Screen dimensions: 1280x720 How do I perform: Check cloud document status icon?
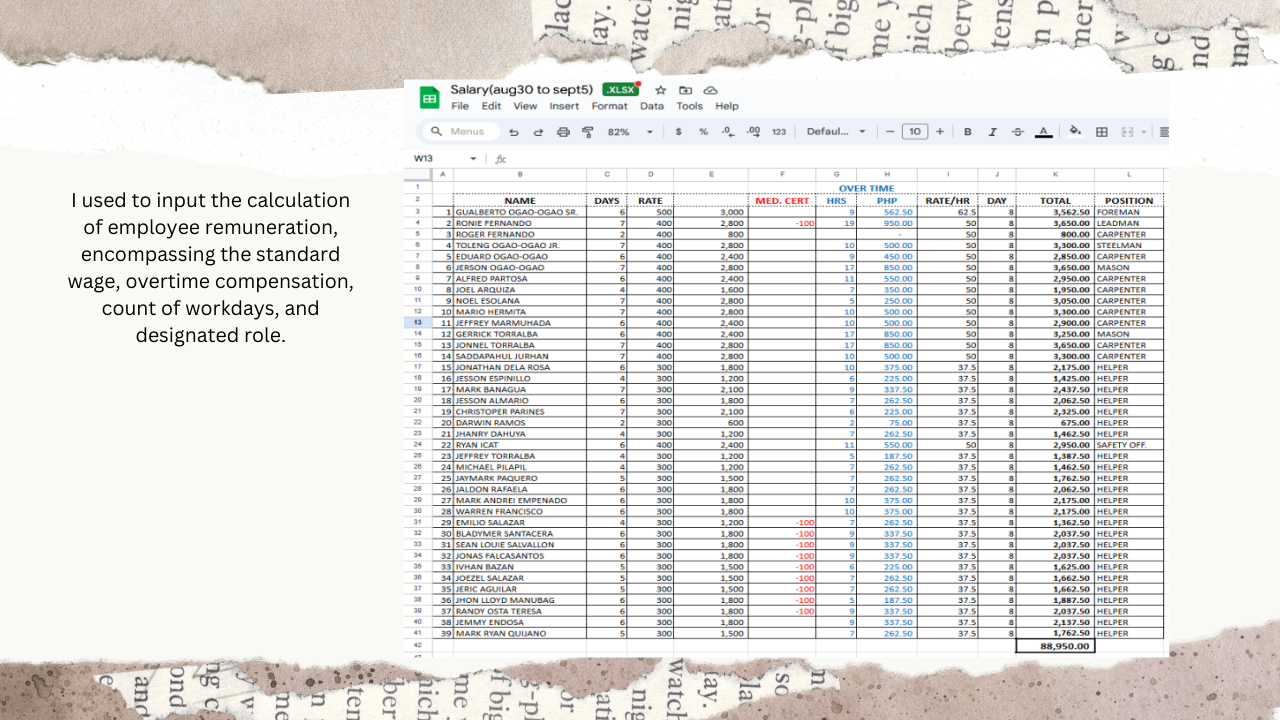(711, 90)
